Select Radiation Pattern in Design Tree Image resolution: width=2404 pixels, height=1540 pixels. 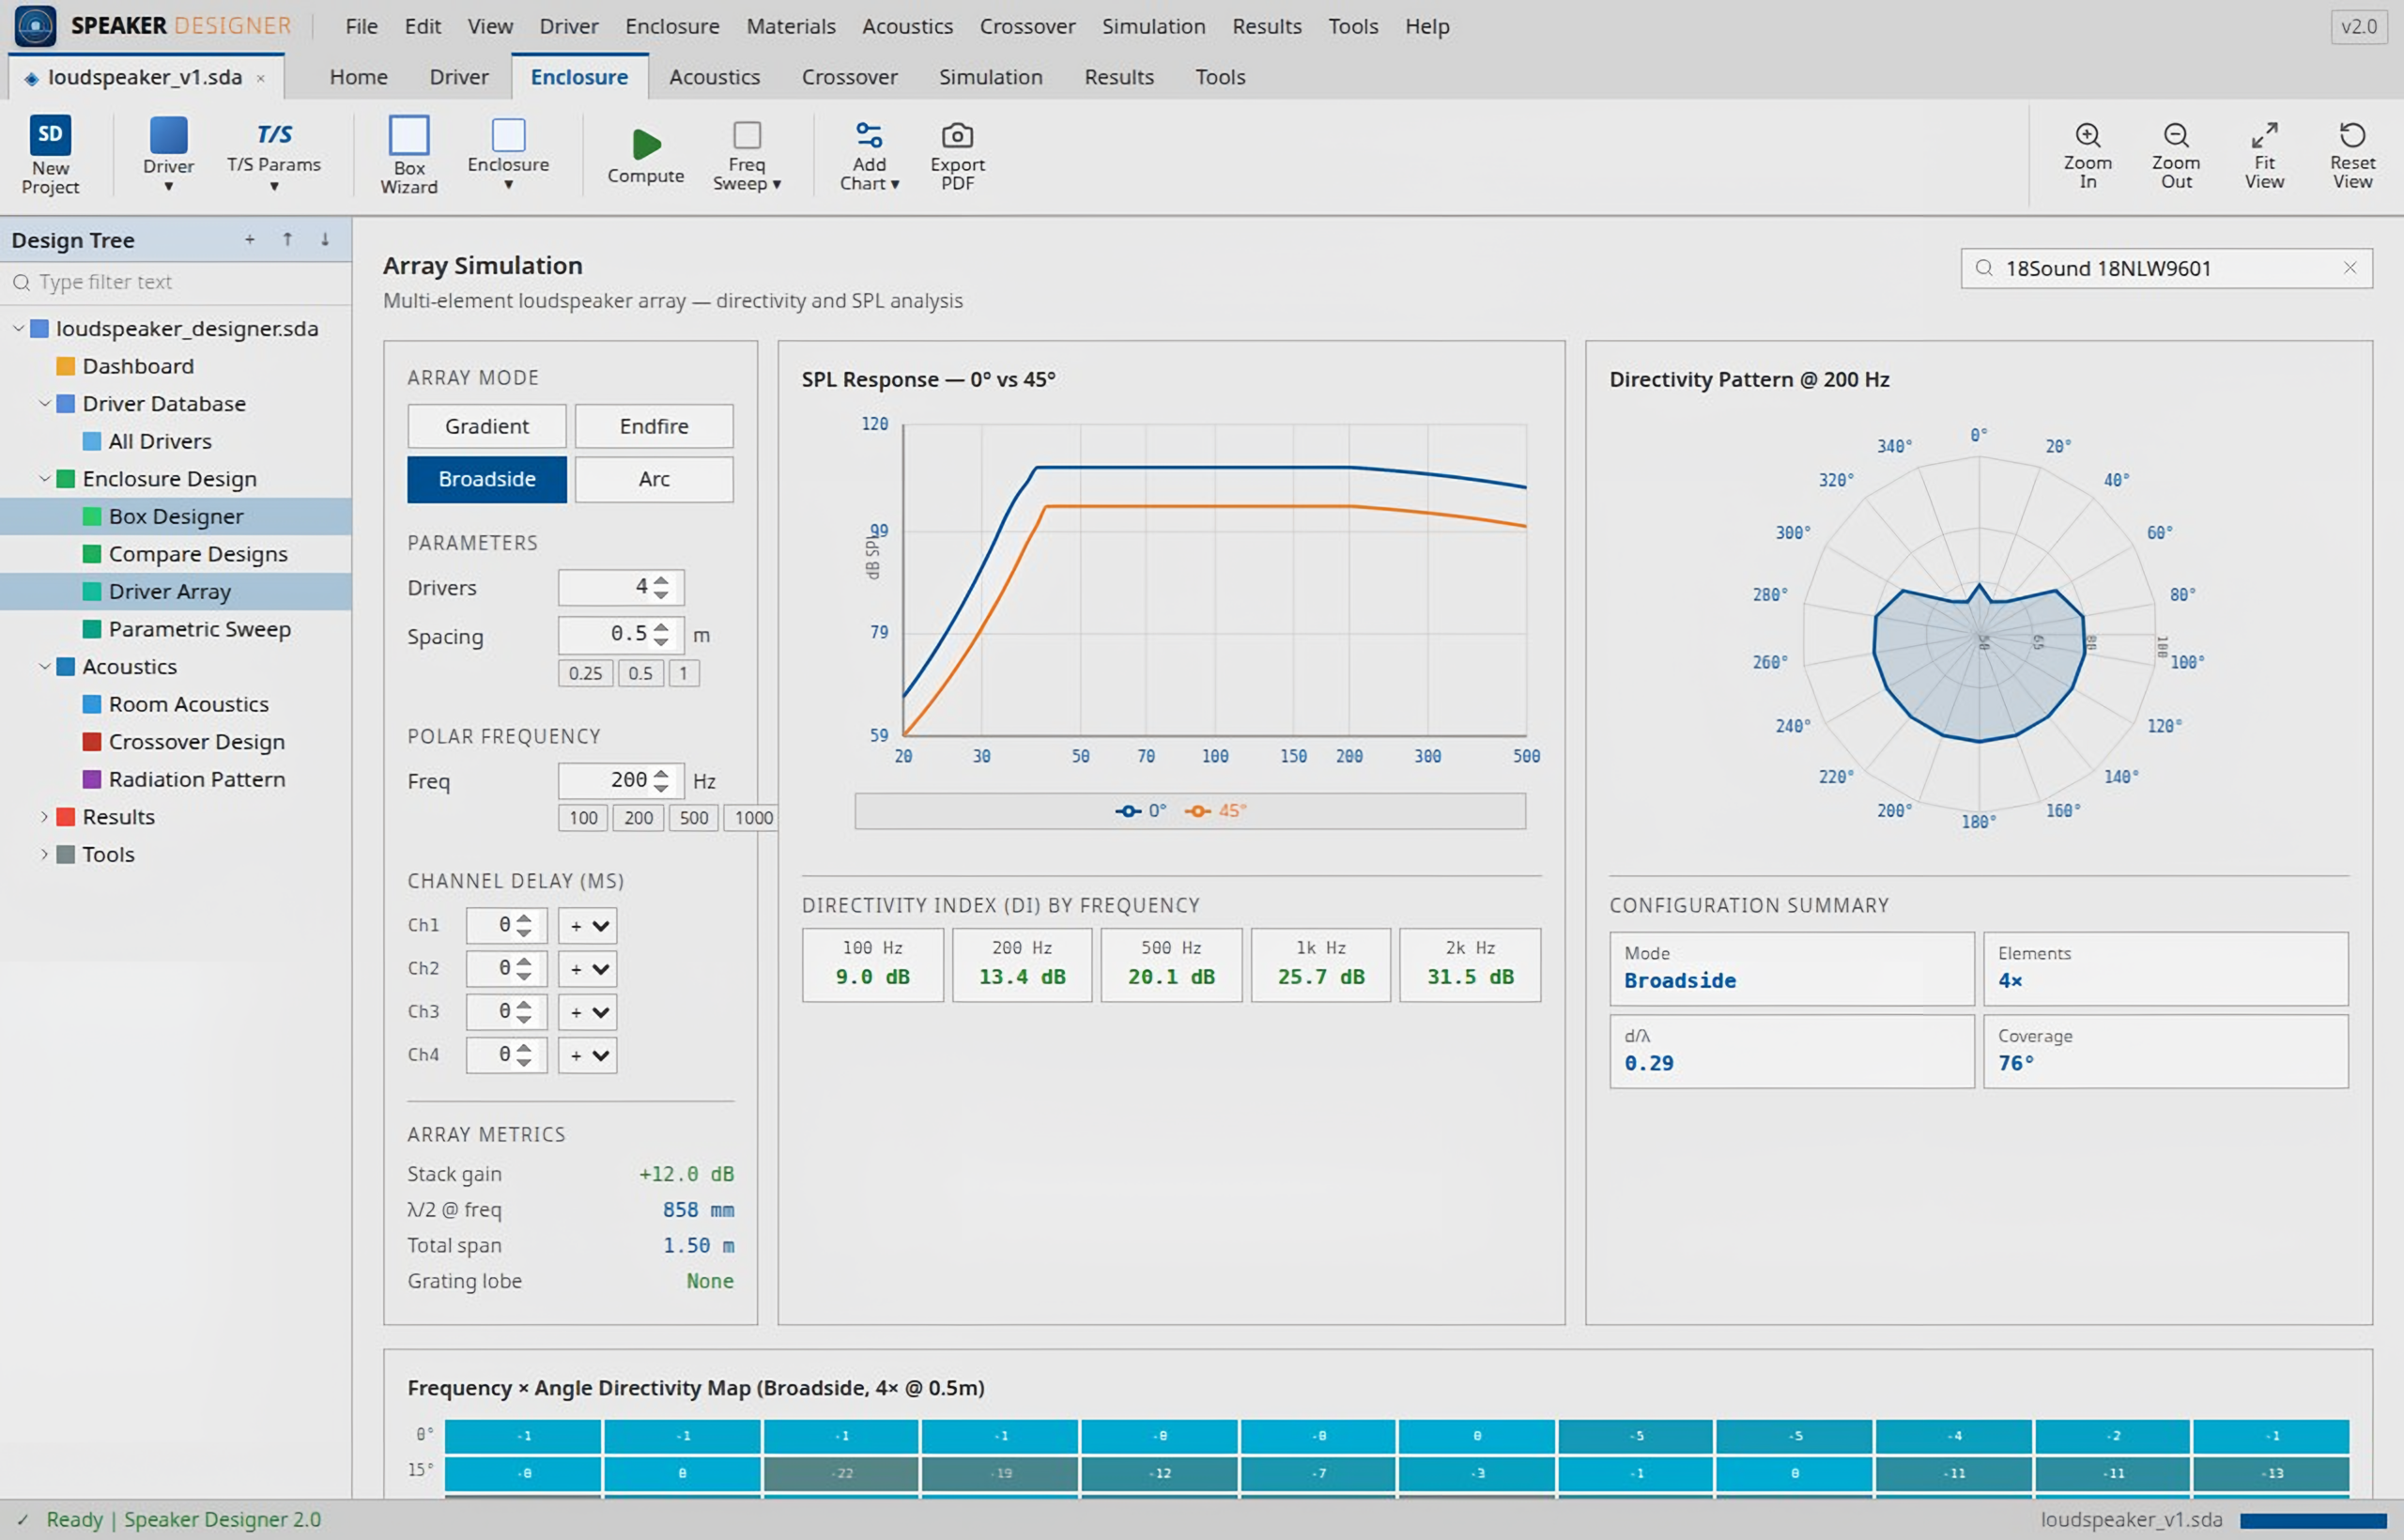197,780
